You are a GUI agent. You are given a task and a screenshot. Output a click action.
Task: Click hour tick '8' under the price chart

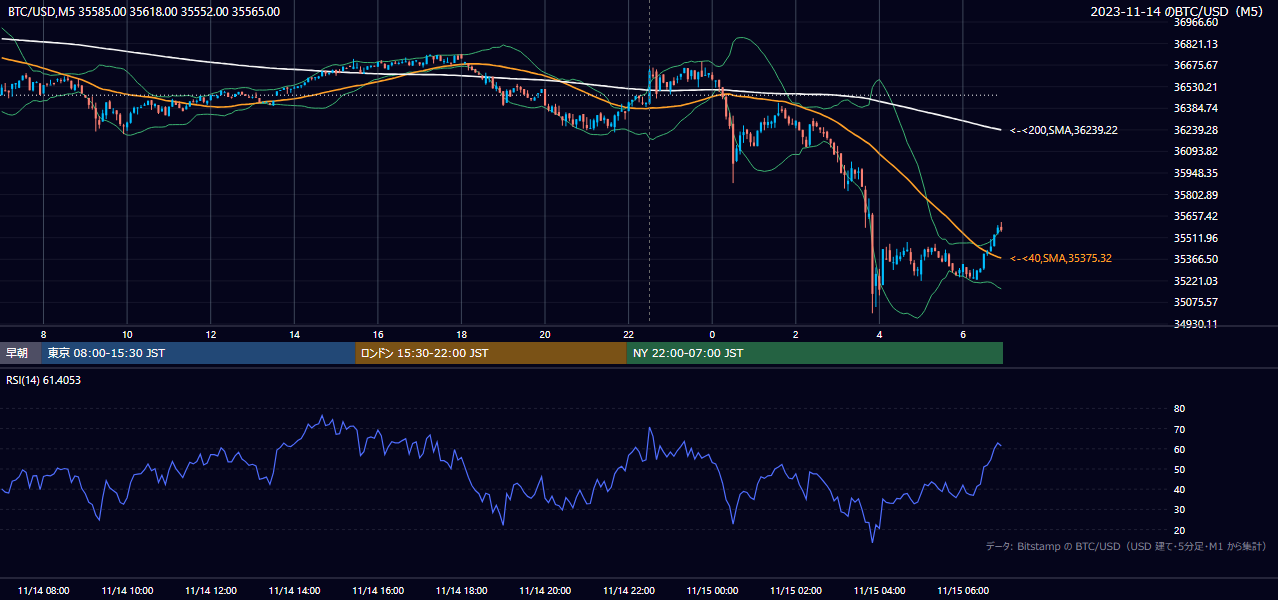click(43, 334)
